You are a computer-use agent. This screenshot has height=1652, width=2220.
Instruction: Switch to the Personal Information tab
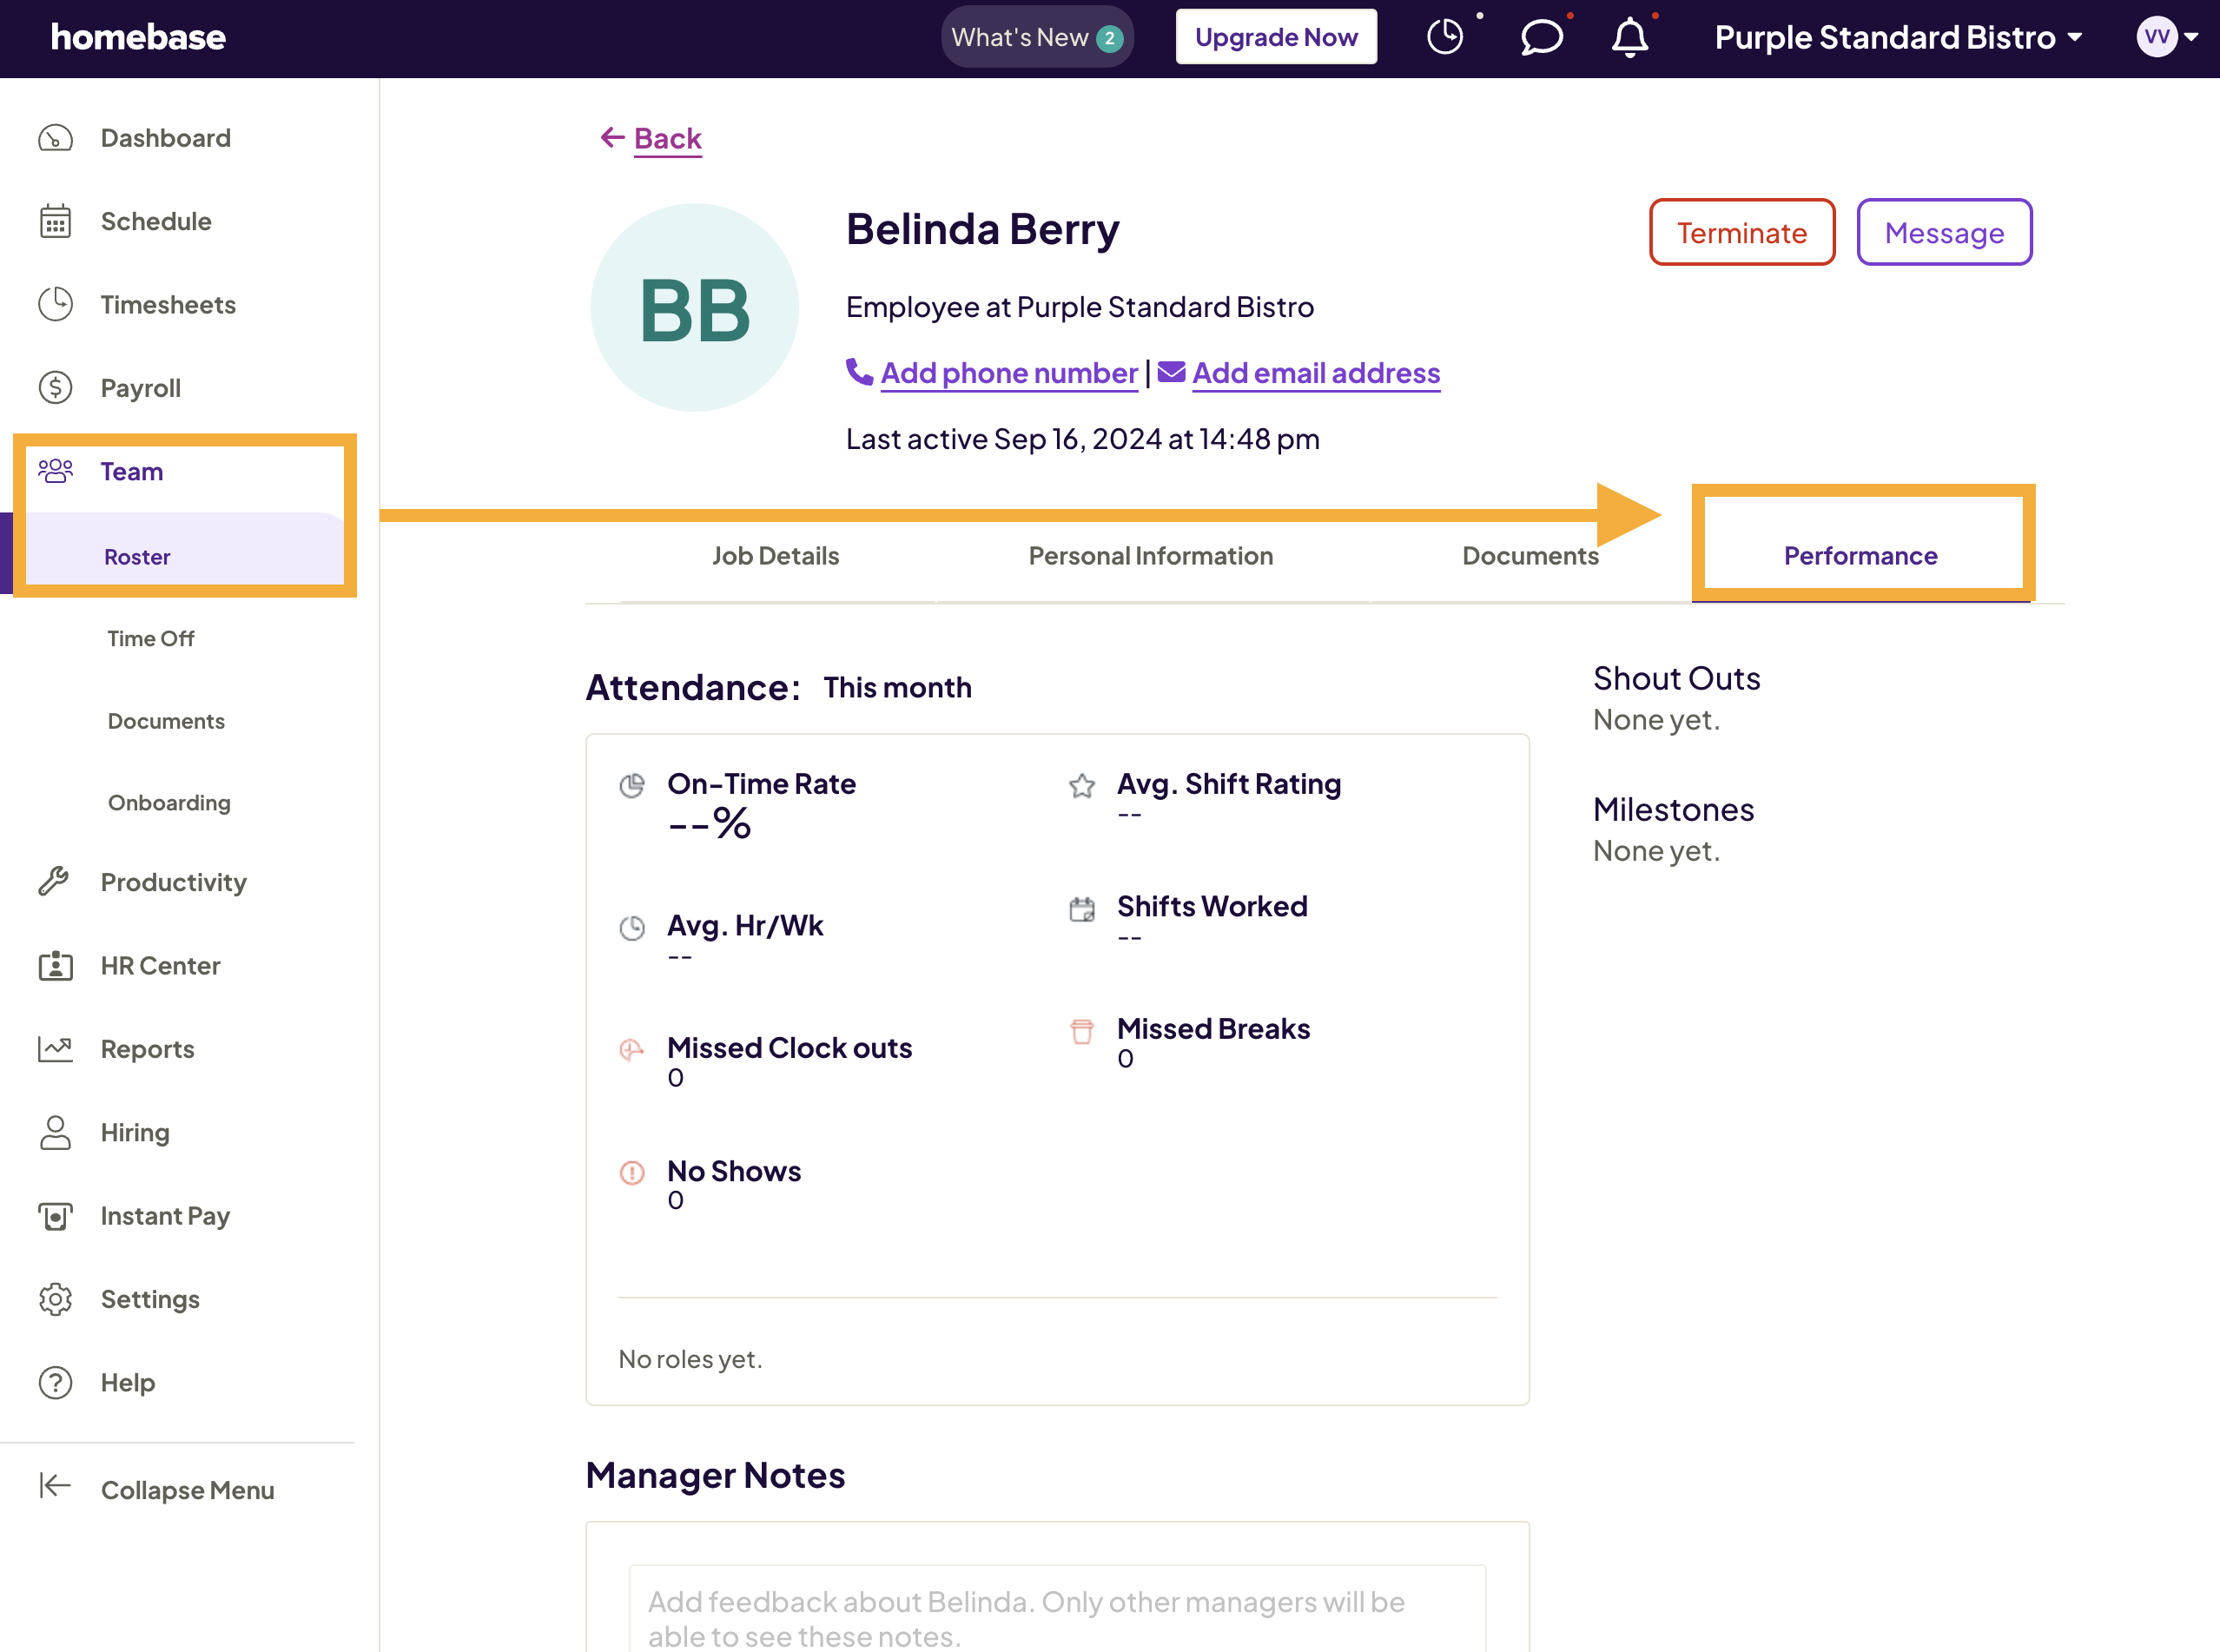coord(1151,556)
